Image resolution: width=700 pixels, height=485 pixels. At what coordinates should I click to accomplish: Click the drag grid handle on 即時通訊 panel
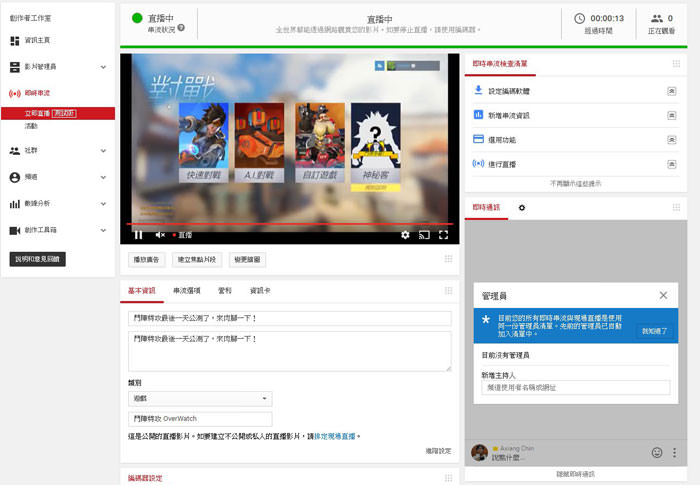tap(676, 207)
